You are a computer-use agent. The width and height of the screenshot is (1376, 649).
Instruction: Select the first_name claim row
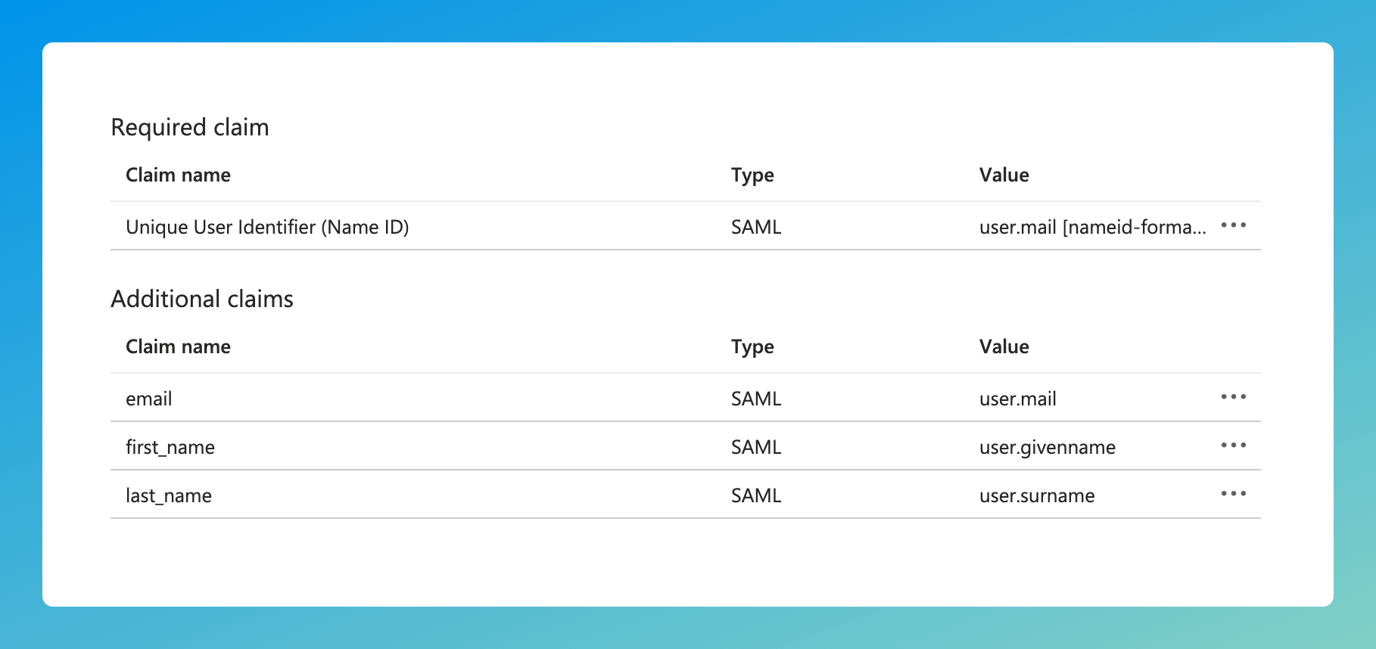click(x=170, y=447)
